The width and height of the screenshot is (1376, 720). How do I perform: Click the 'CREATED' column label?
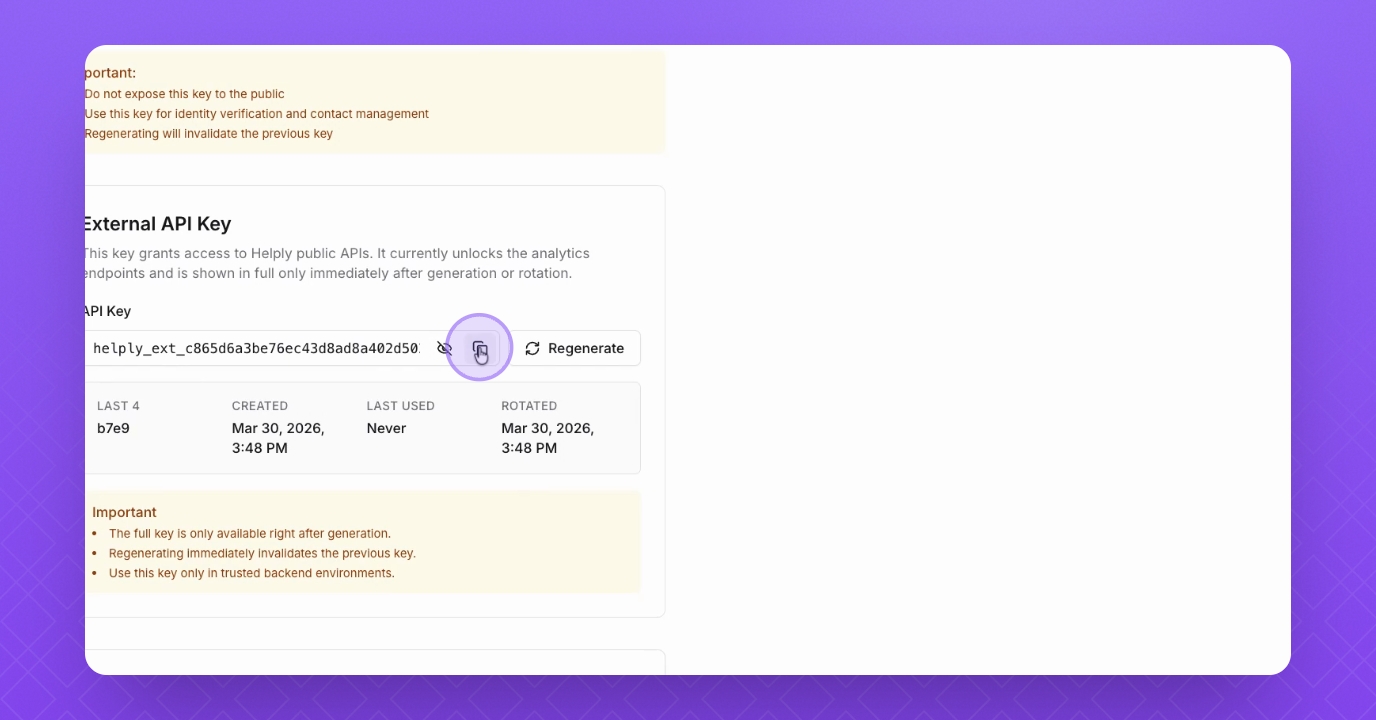[260, 406]
